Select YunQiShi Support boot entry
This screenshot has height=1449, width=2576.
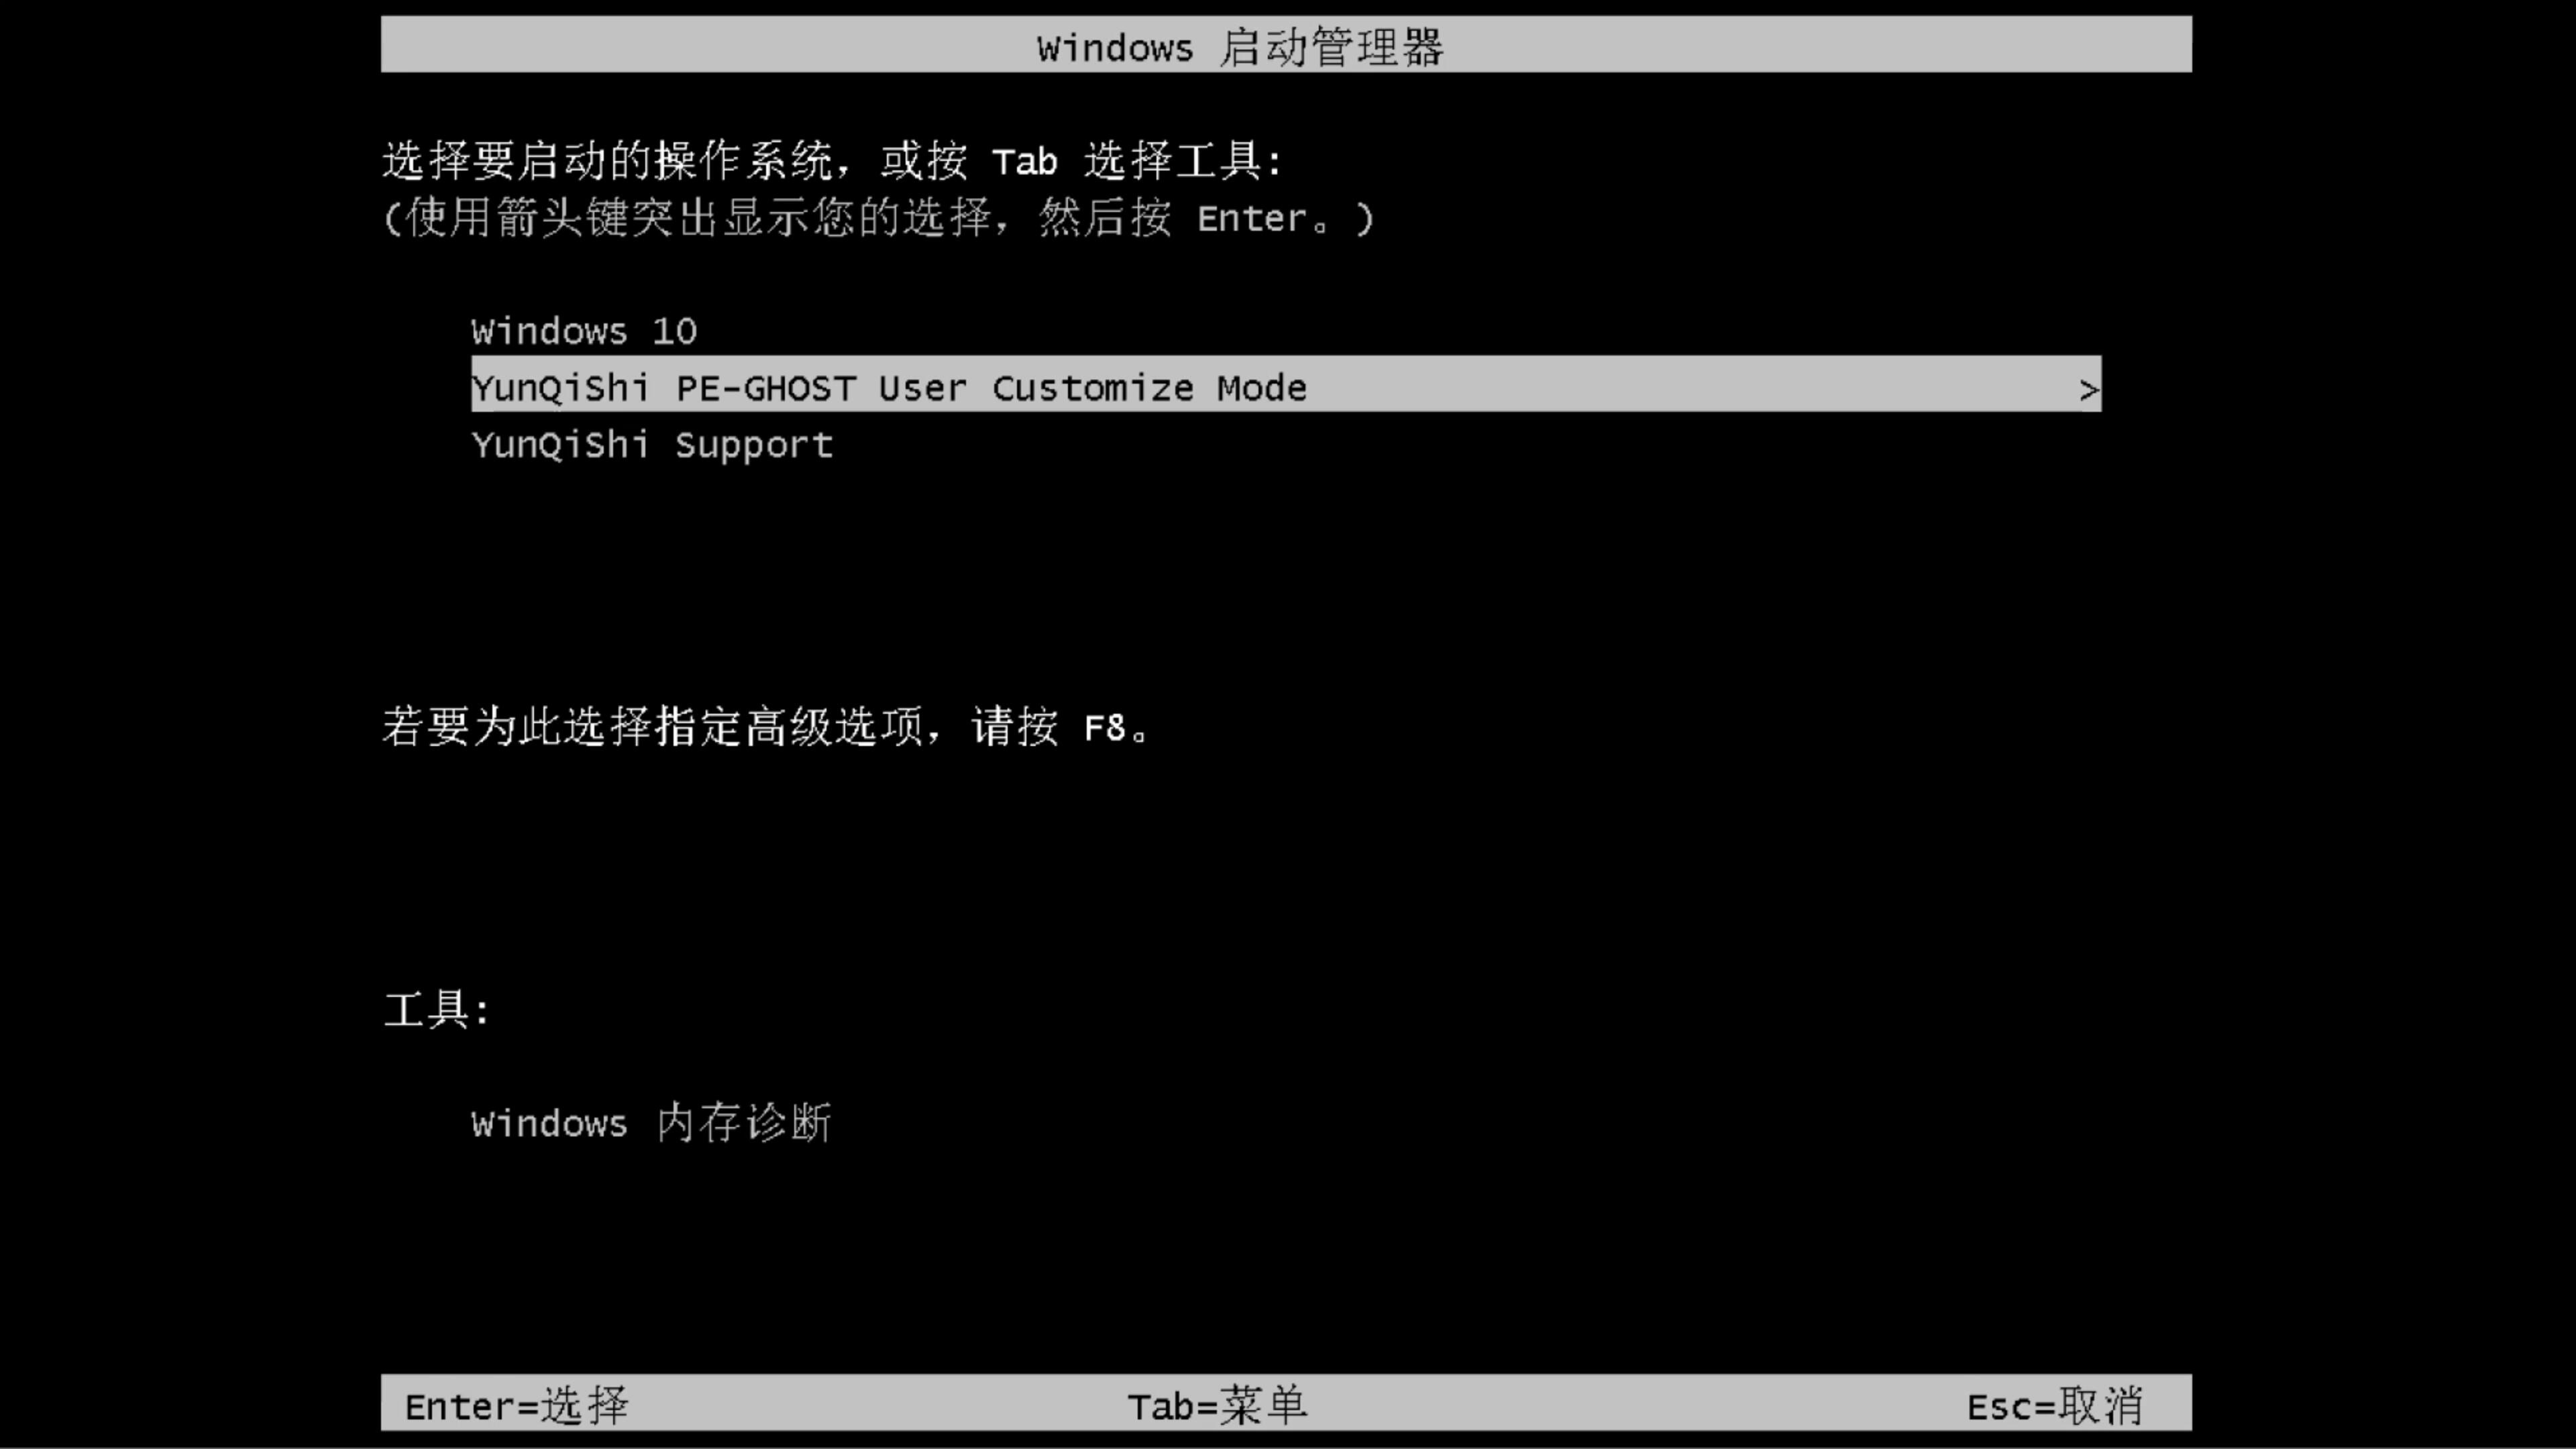[651, 444]
